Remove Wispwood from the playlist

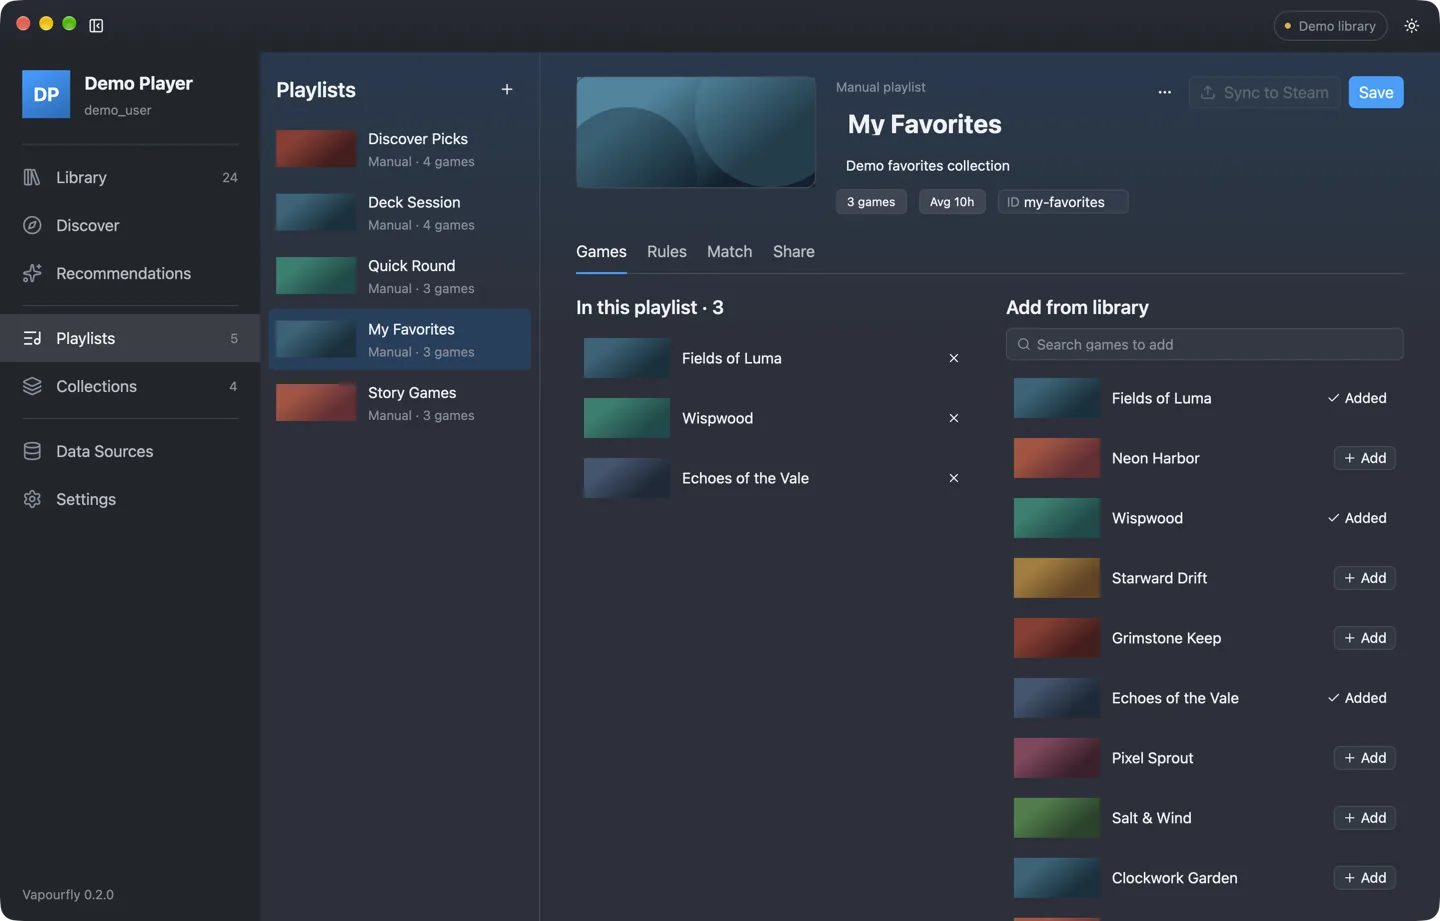954,418
